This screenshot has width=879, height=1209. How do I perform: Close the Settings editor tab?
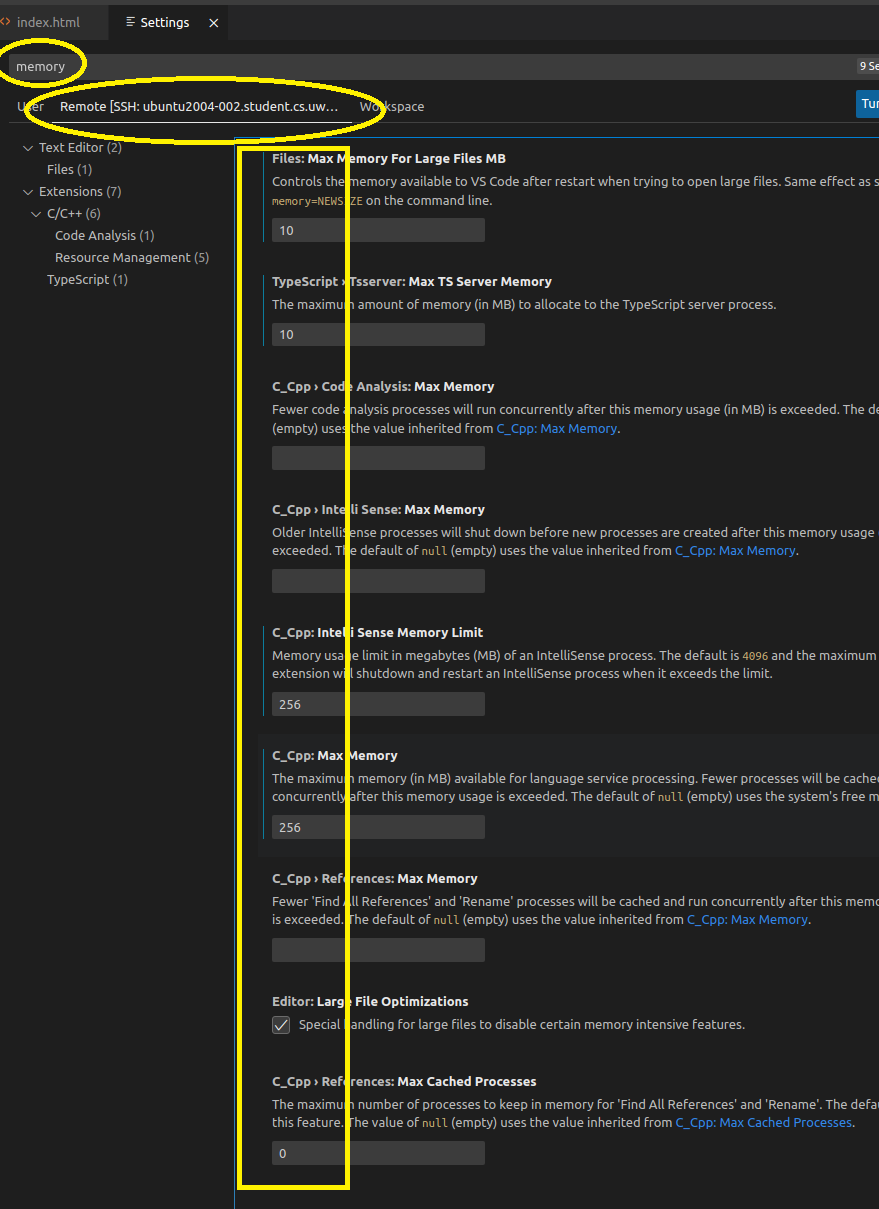tap(213, 23)
